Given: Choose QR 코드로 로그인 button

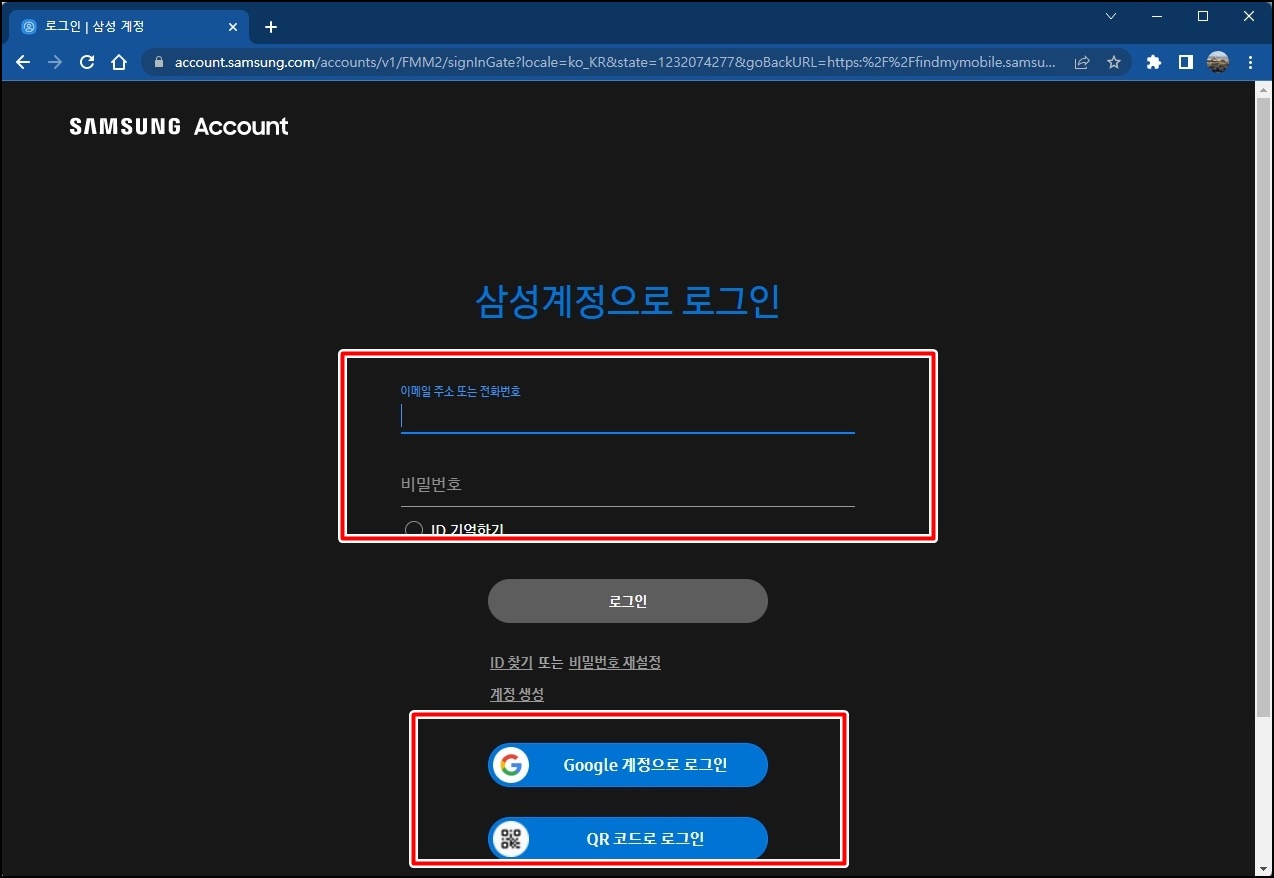Looking at the screenshot, I should pyautogui.click(x=627, y=838).
